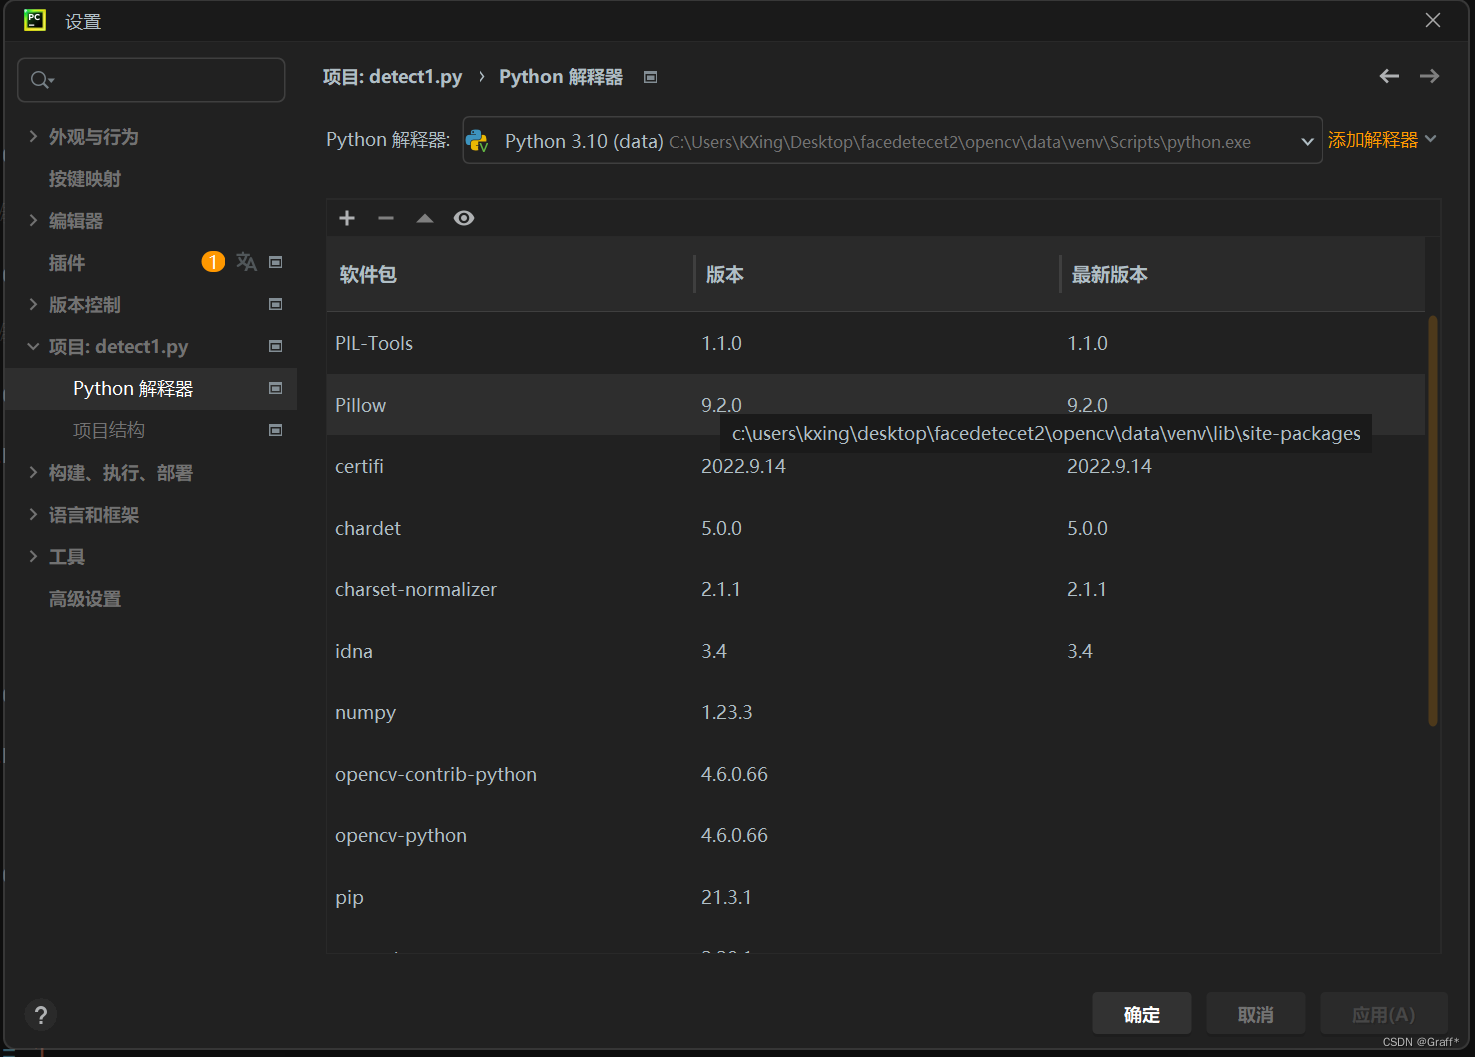Navigate back using the left arrow icon
This screenshot has width=1475, height=1057.
pos(1389,76)
